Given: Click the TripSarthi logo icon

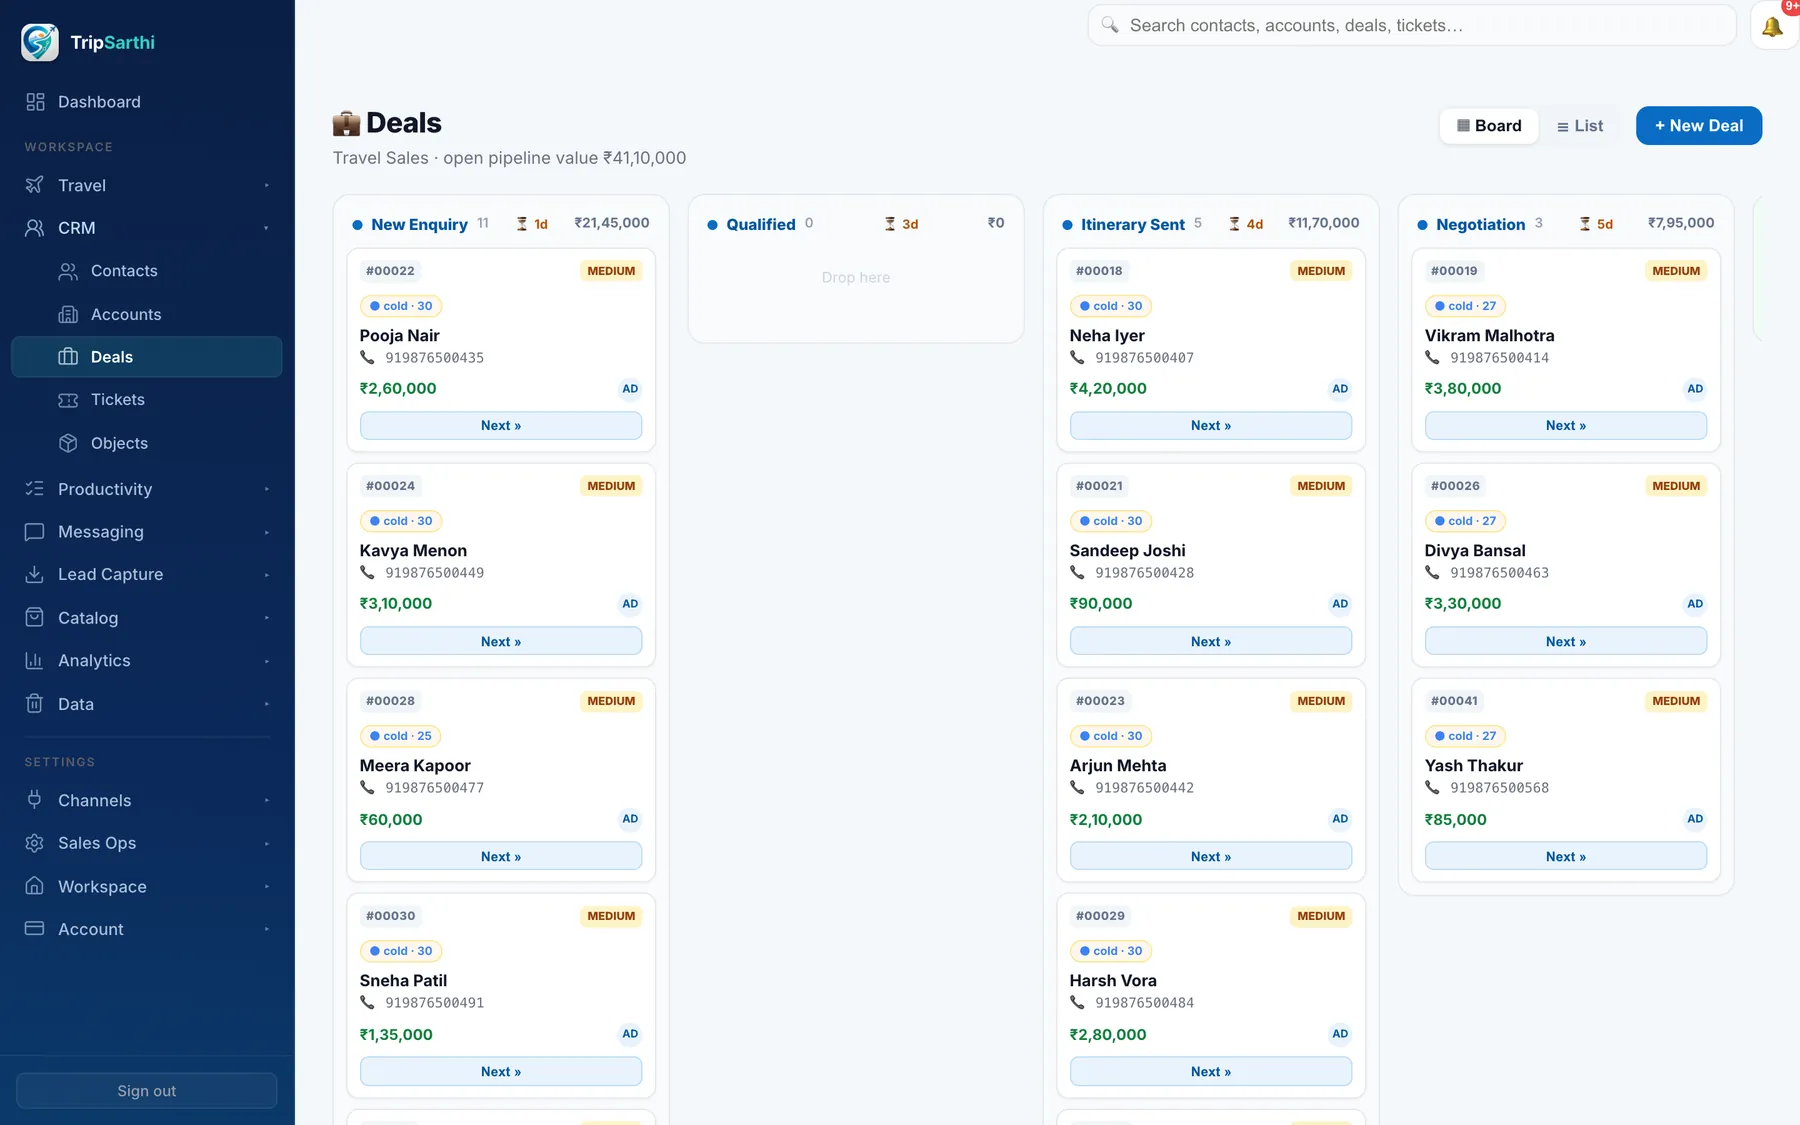Looking at the screenshot, I should 40,42.
